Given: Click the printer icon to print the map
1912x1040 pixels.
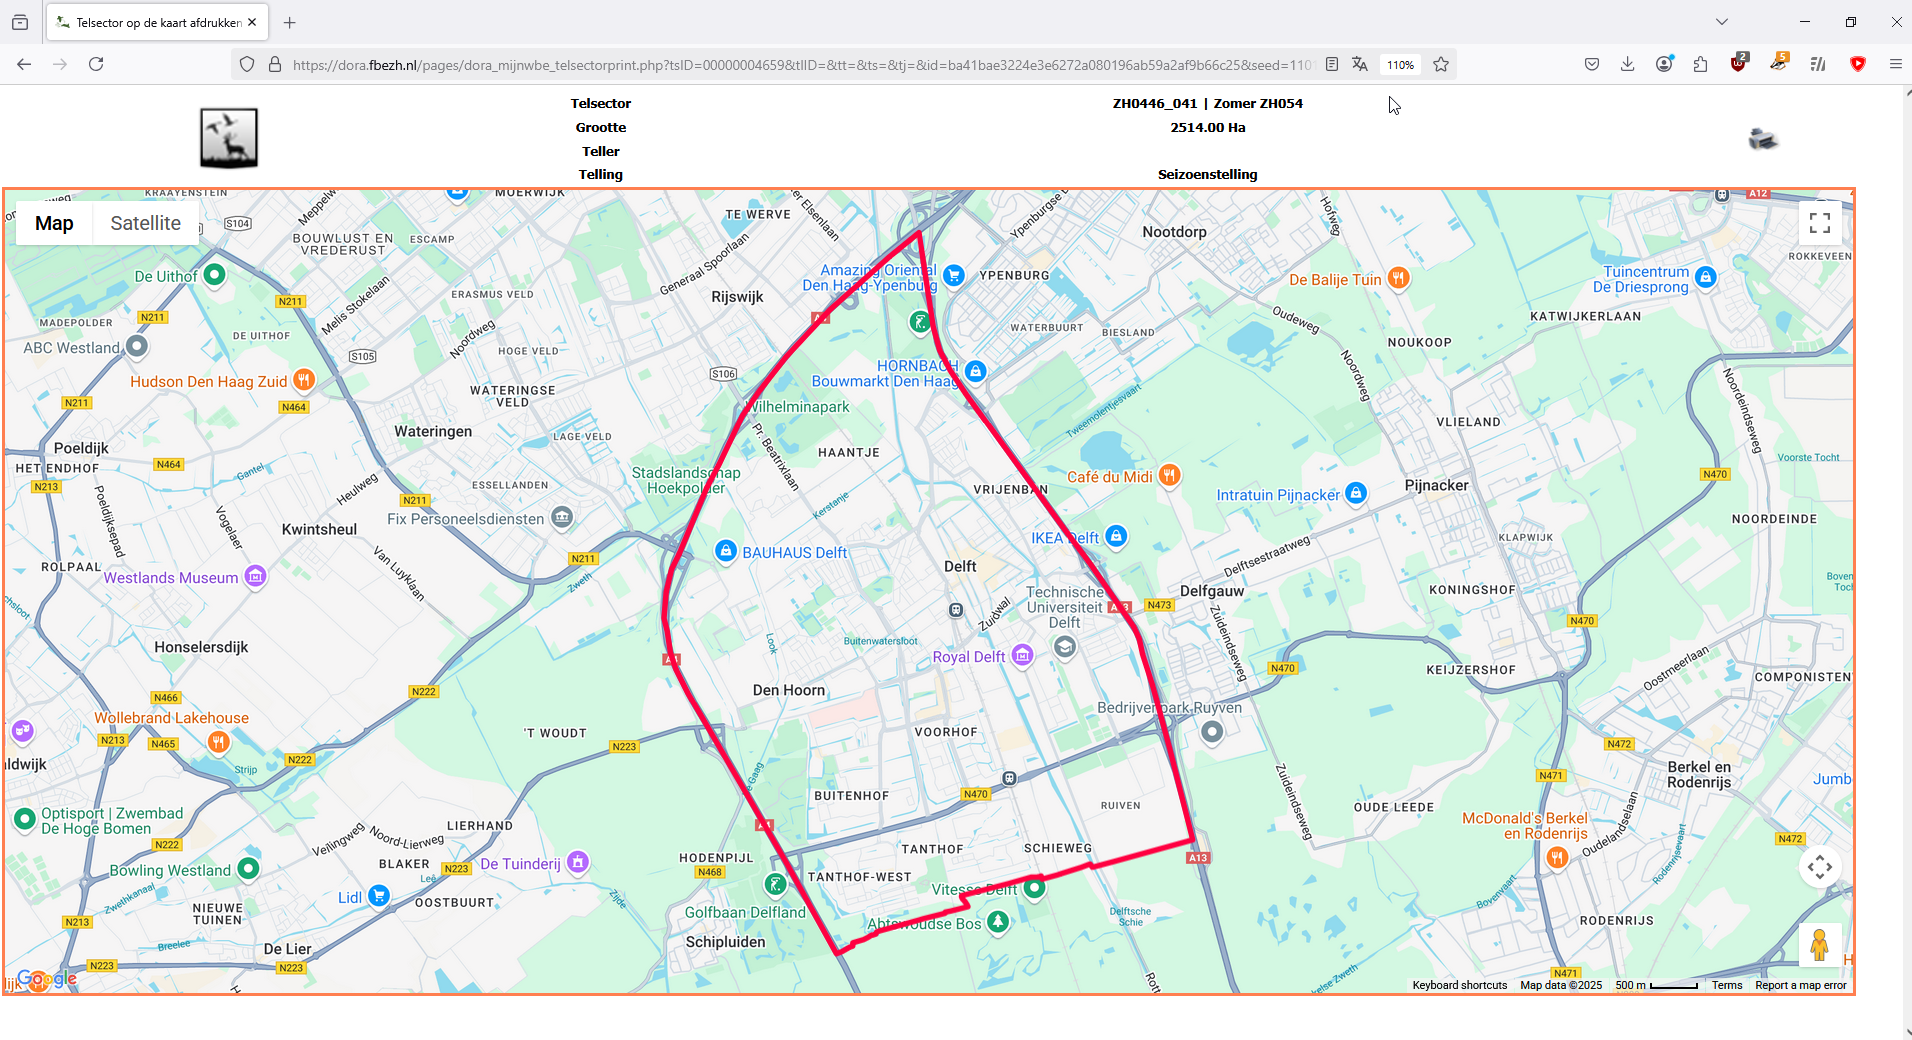Looking at the screenshot, I should pos(1763,139).
